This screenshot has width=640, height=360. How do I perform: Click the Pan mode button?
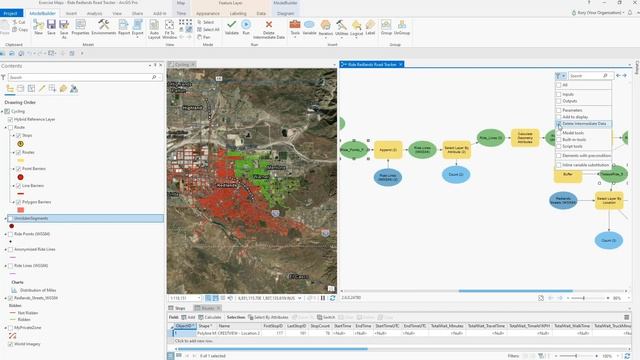pyautogui.click(x=204, y=37)
